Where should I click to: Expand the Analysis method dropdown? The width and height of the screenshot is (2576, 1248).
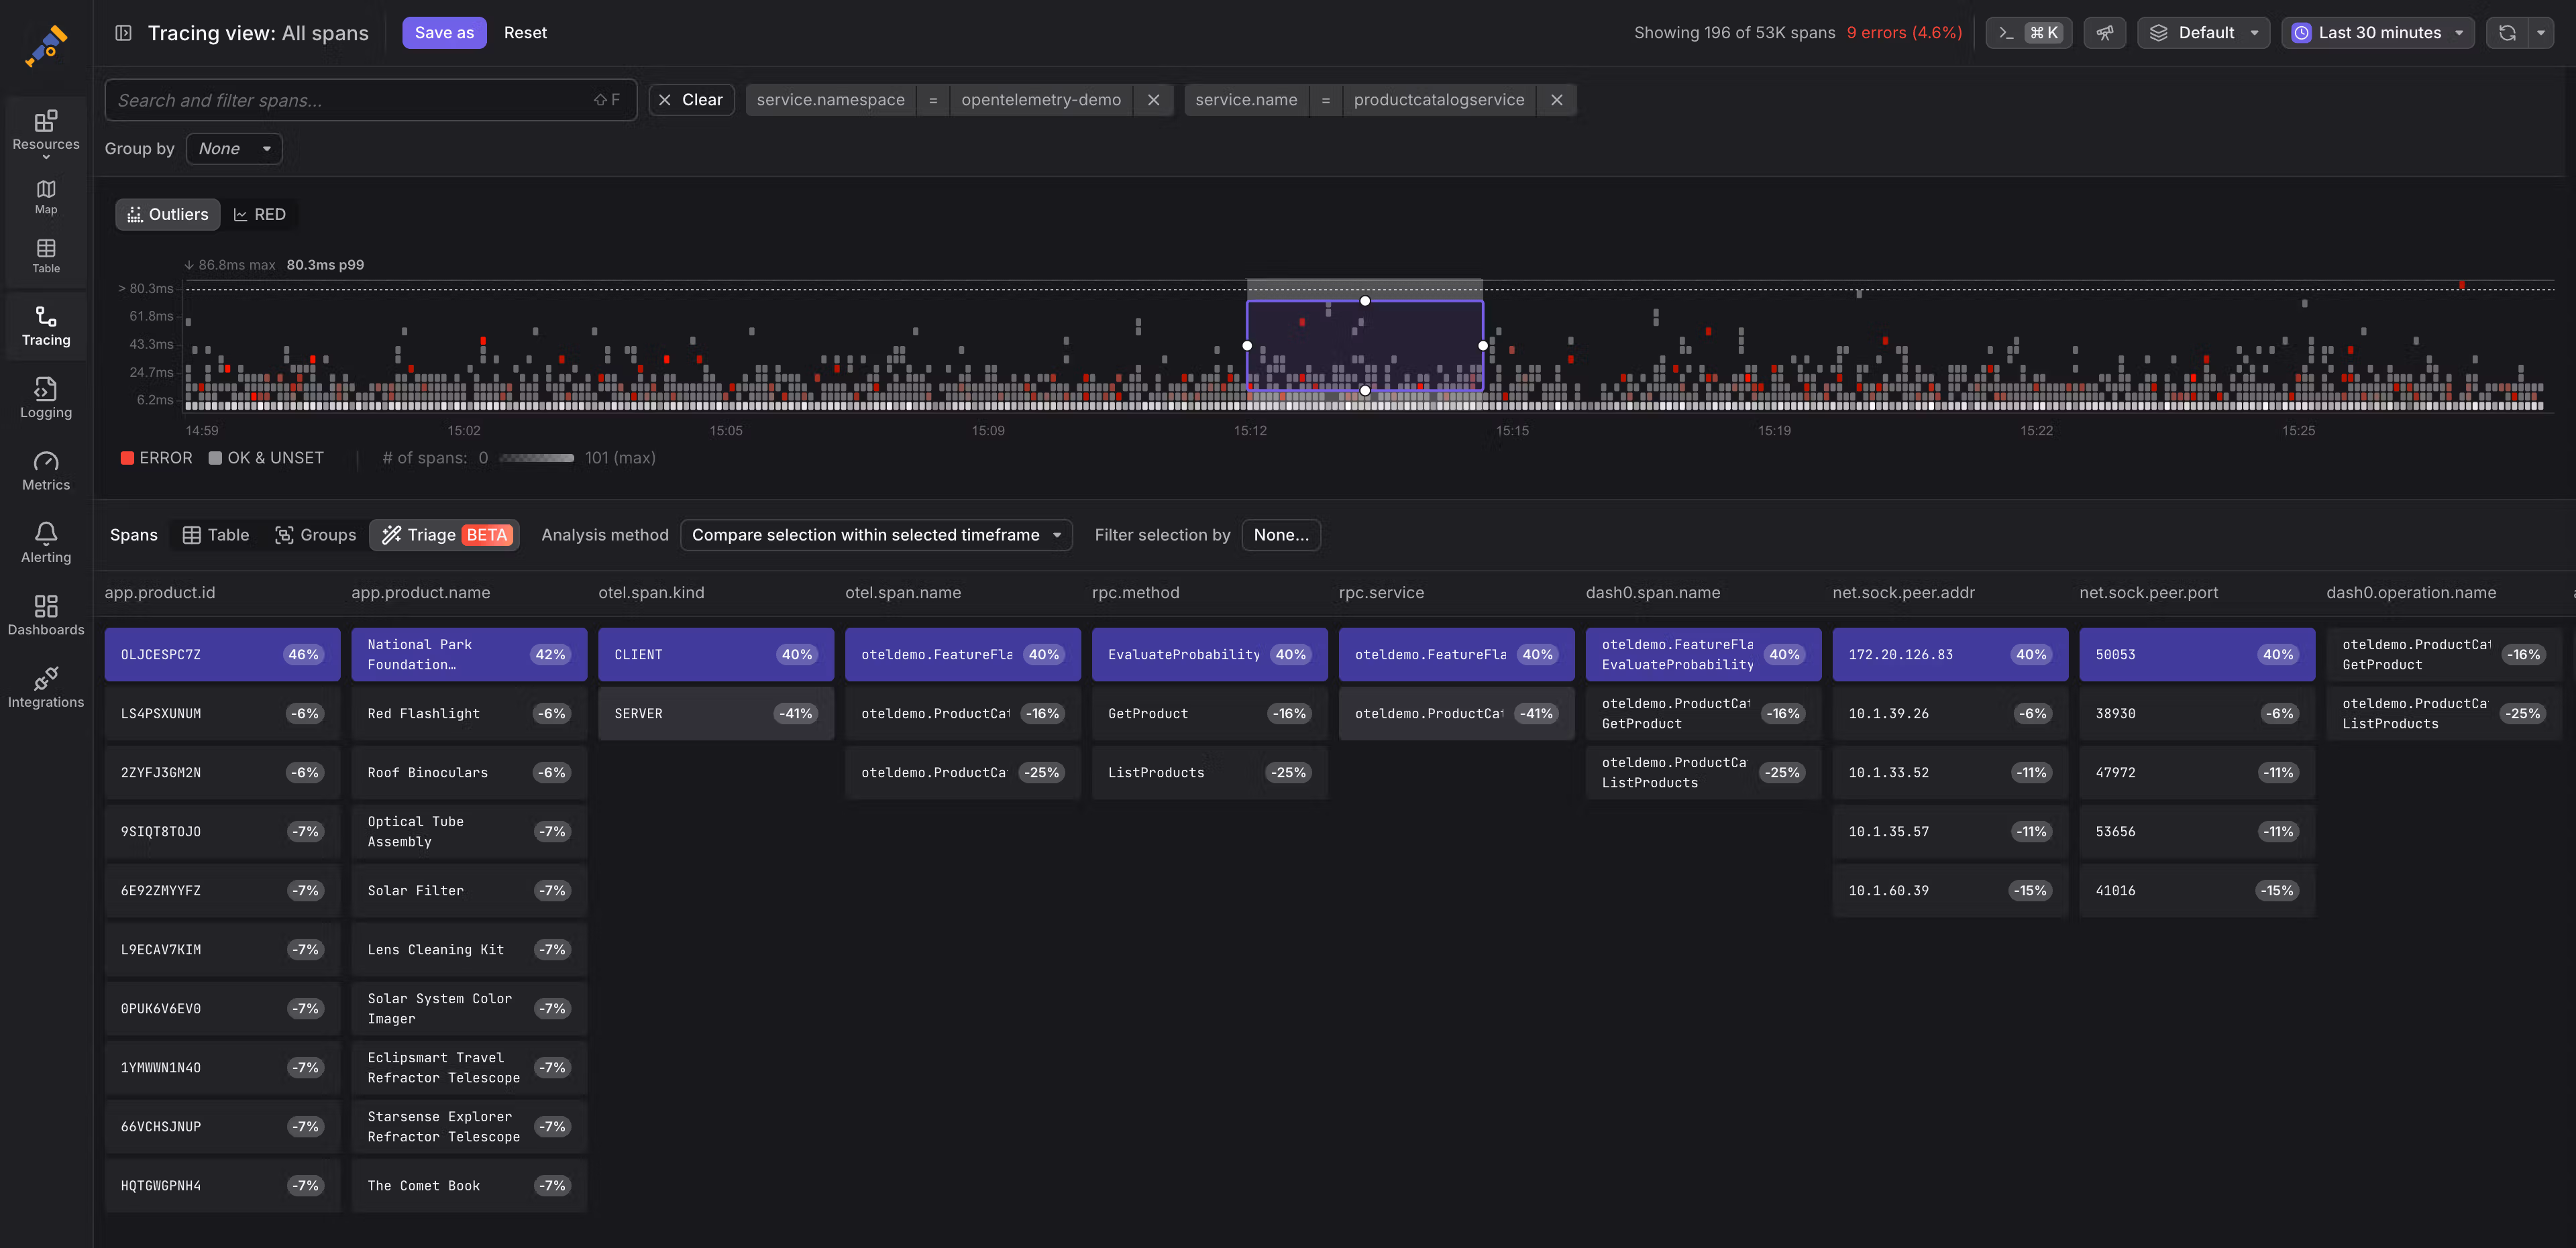pyautogui.click(x=875, y=535)
